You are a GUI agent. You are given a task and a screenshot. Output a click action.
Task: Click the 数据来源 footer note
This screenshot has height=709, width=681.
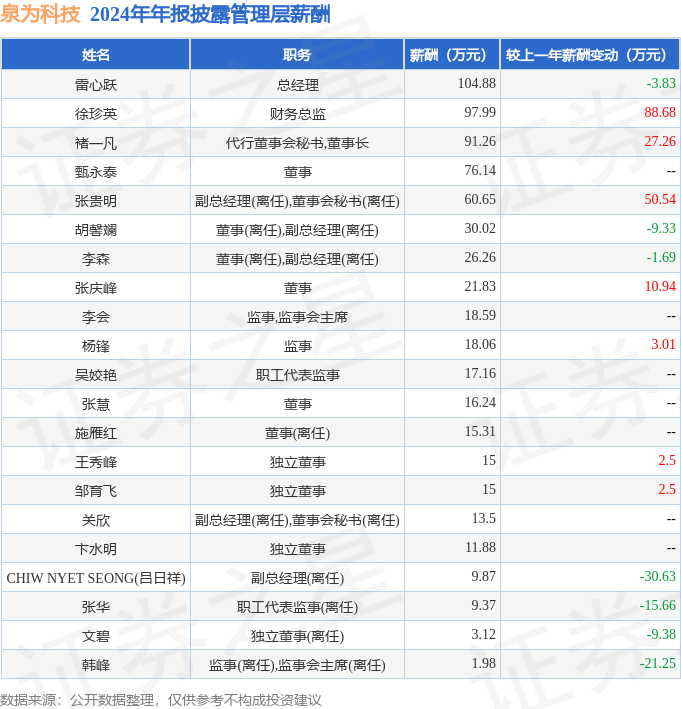pos(161,700)
